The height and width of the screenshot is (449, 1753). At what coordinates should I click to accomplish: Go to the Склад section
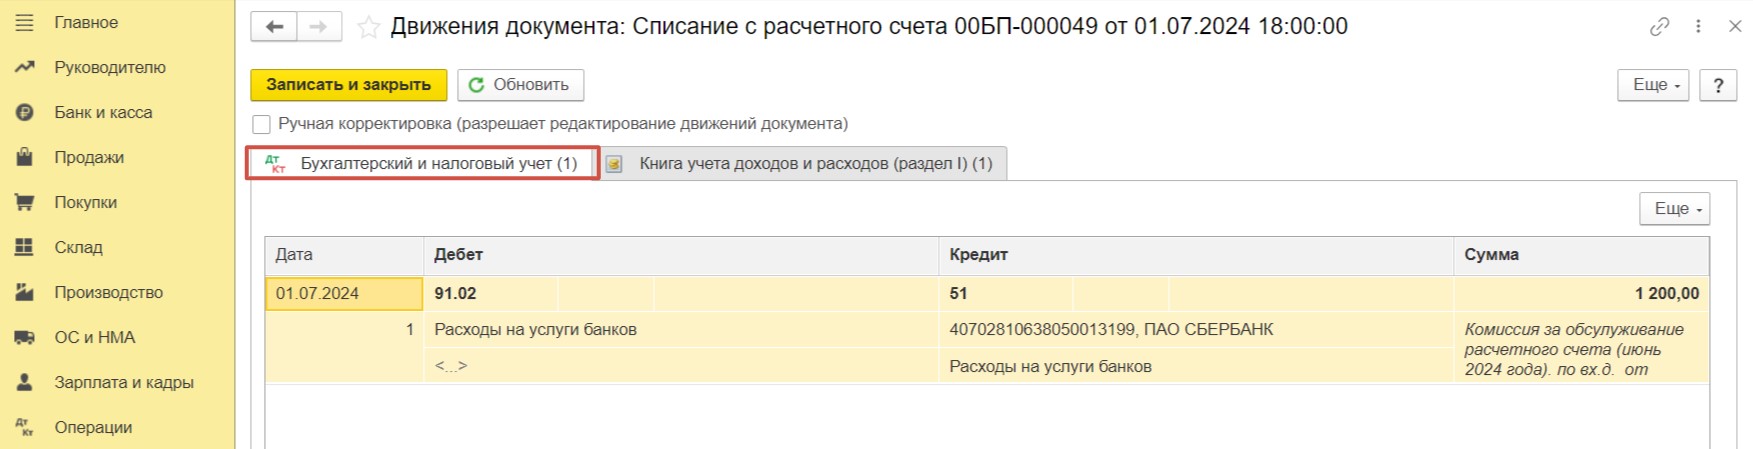[78, 247]
